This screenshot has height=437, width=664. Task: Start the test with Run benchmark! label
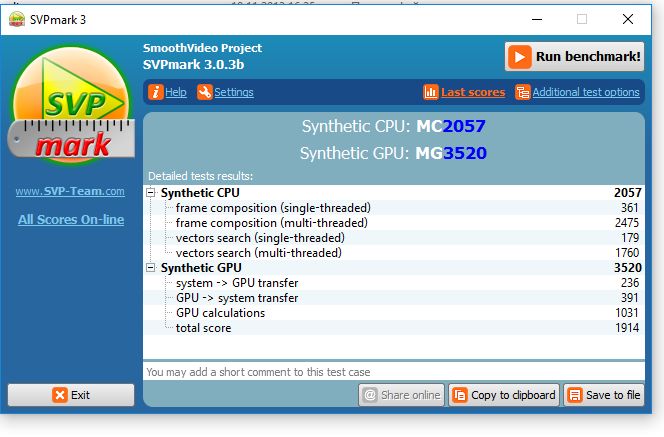(x=588, y=57)
